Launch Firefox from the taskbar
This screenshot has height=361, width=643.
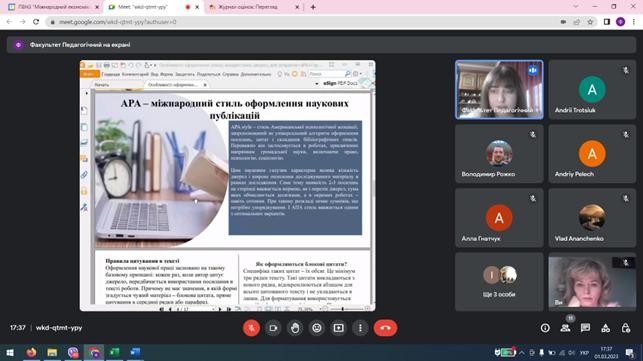tap(31, 352)
